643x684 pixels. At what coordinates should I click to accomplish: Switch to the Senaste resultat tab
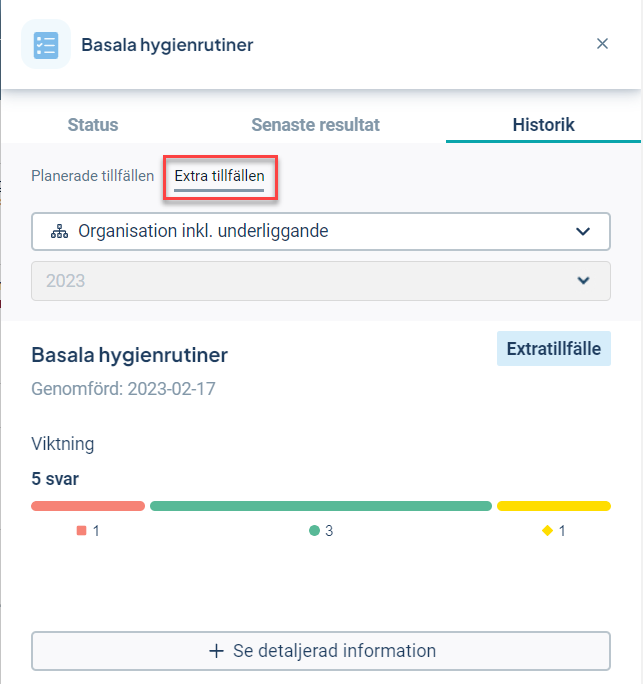click(x=315, y=125)
